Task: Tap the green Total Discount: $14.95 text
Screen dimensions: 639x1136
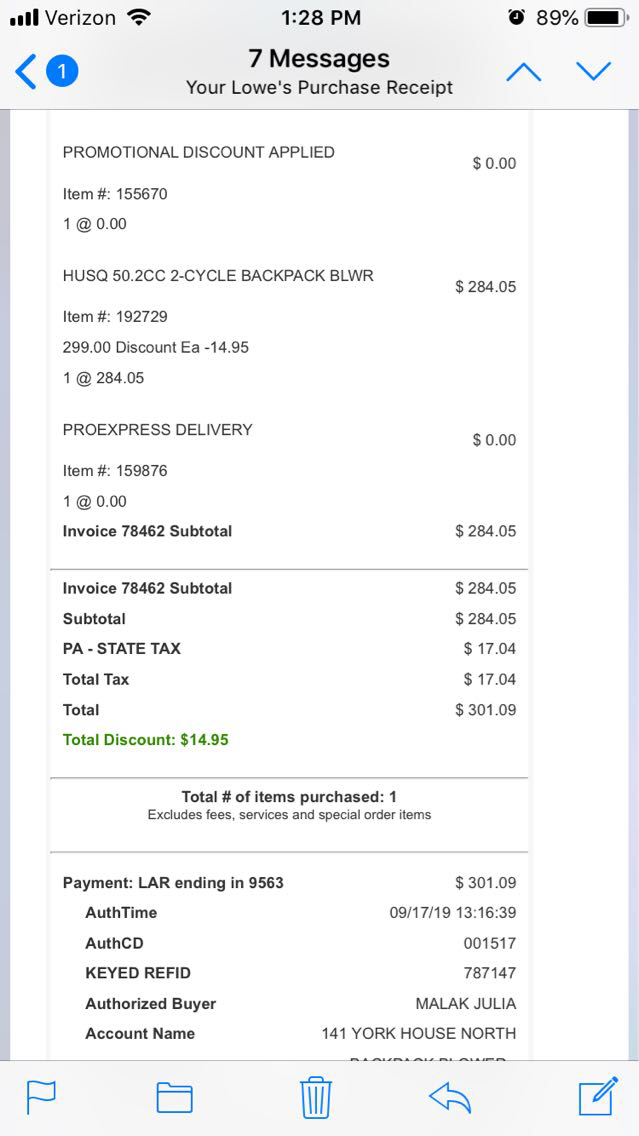Action: coord(146,740)
